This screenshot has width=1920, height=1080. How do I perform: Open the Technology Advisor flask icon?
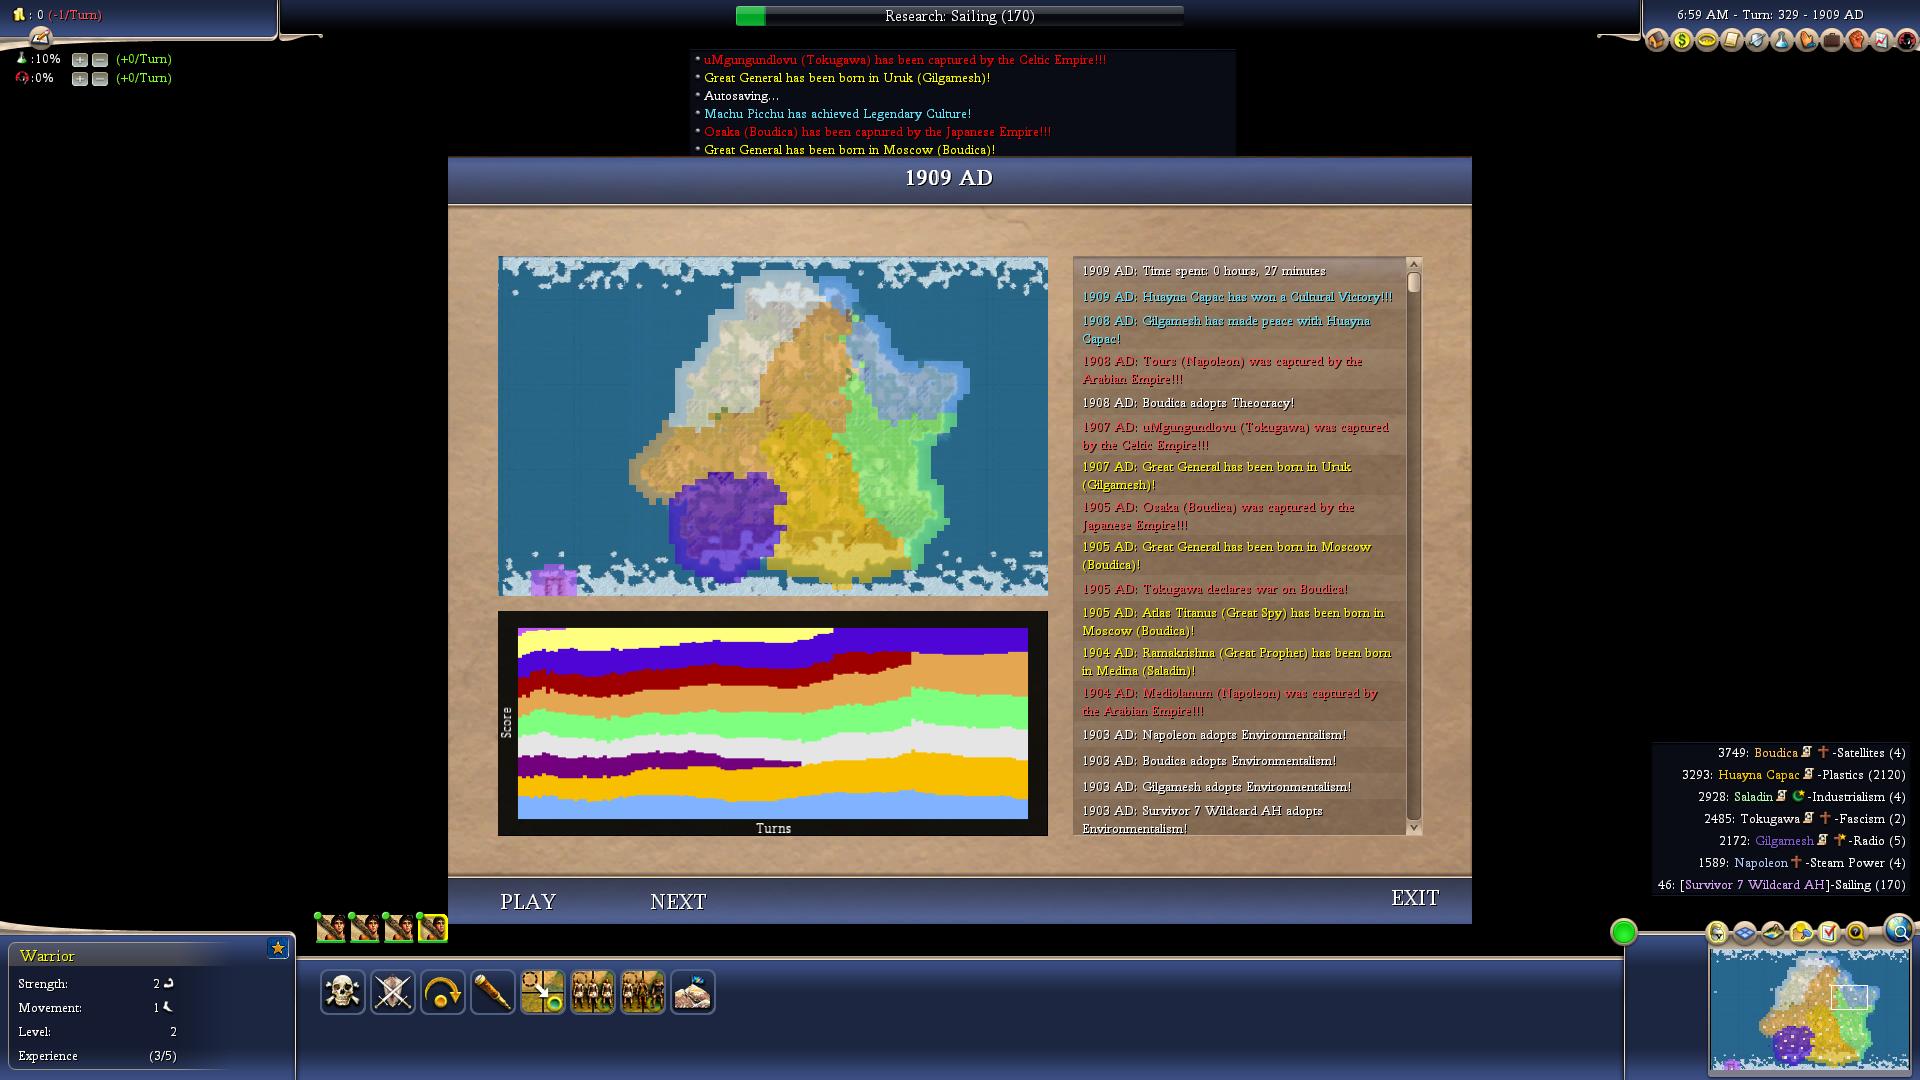coord(1782,41)
